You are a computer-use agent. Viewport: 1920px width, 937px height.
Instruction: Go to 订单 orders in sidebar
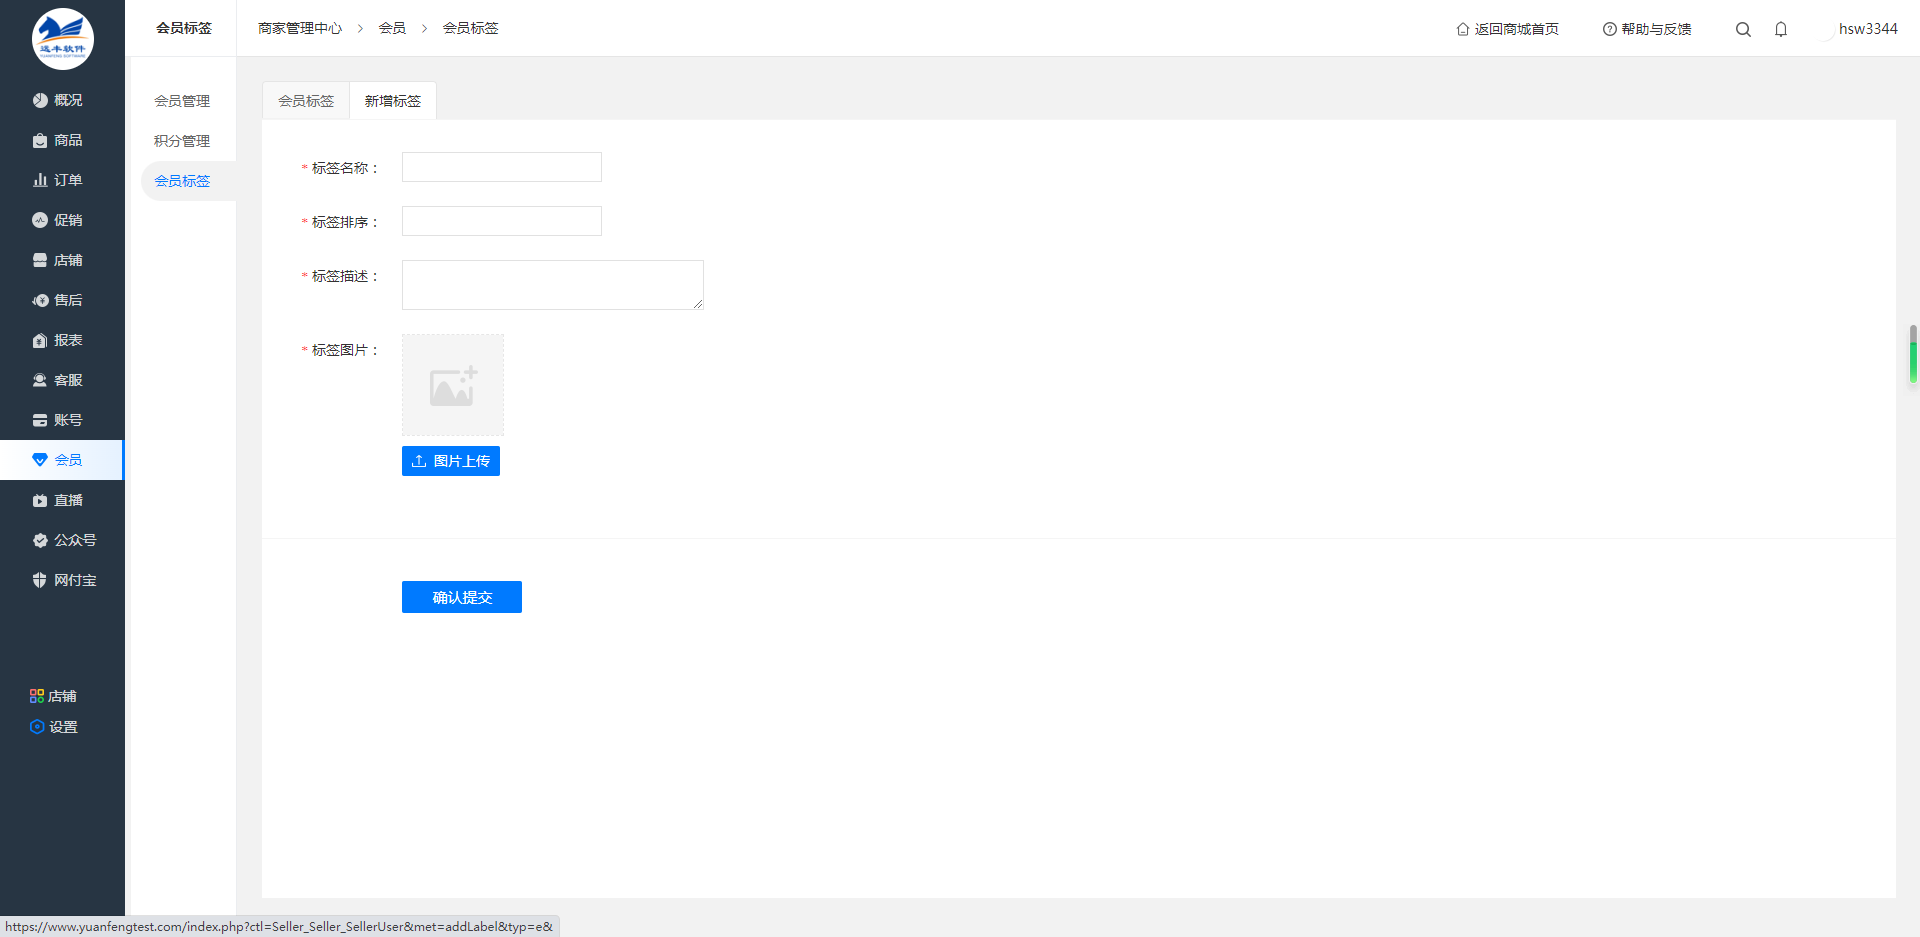57,180
